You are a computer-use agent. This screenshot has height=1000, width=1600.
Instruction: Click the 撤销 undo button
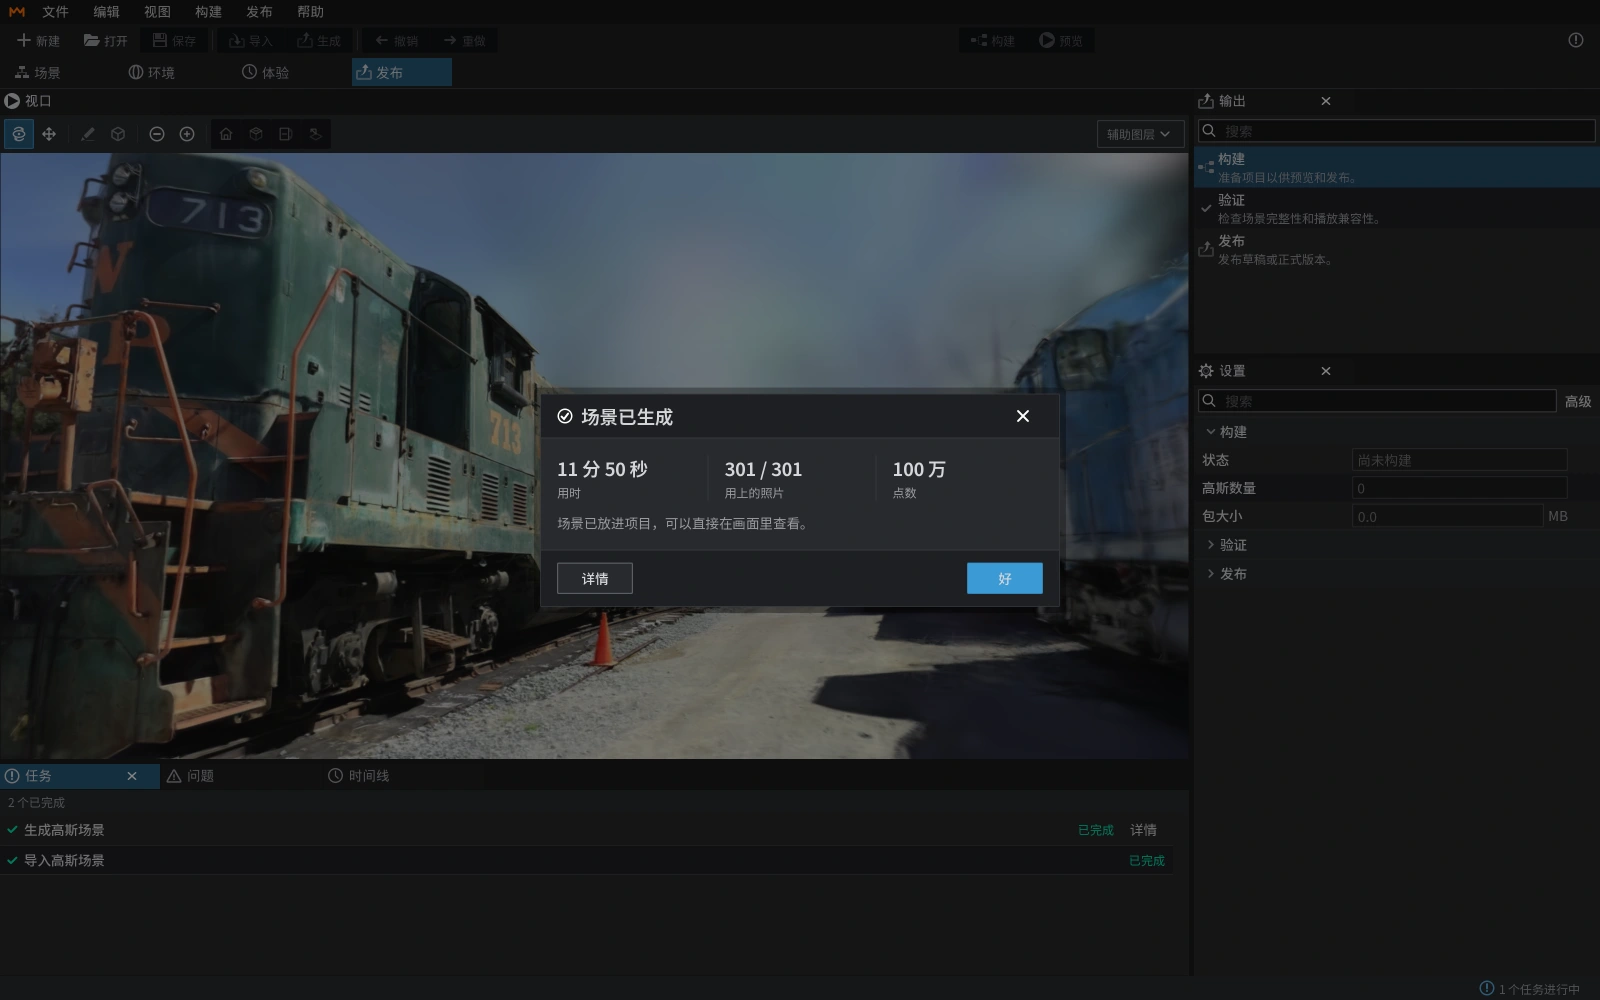point(397,41)
